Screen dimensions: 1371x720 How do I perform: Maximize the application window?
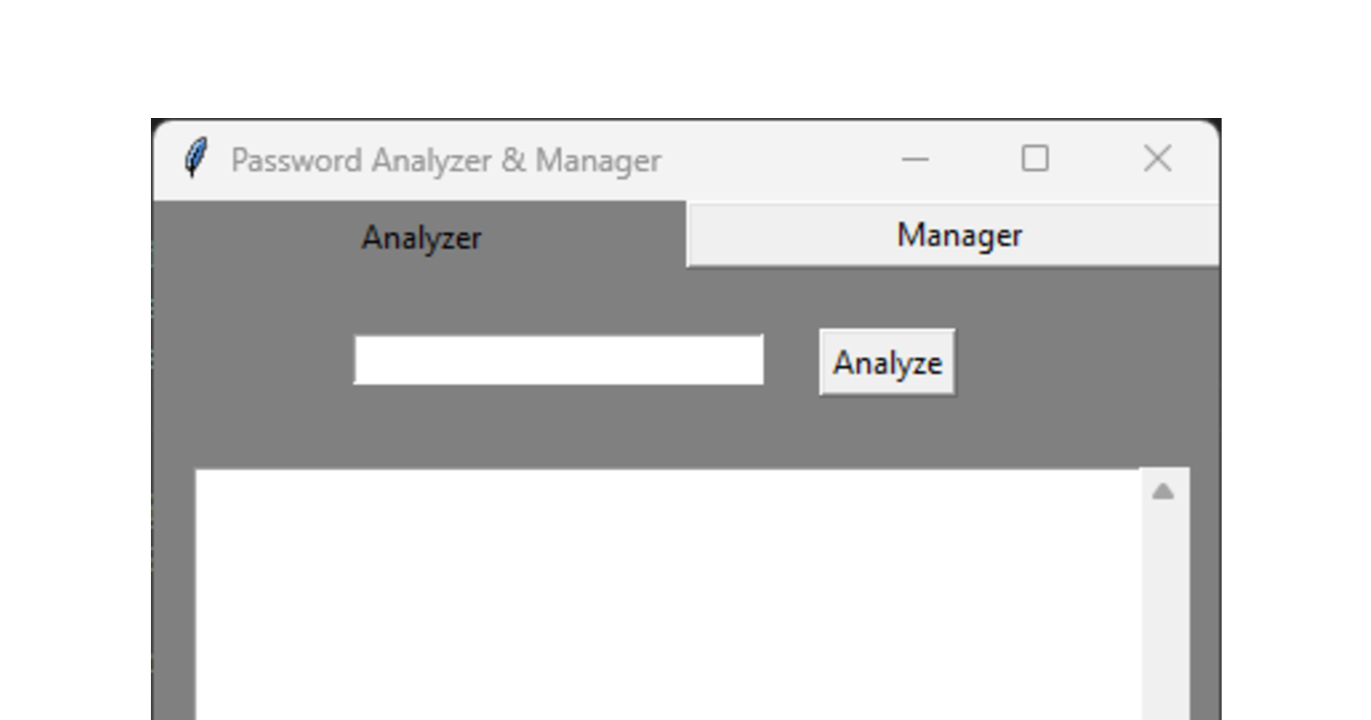click(x=1037, y=158)
